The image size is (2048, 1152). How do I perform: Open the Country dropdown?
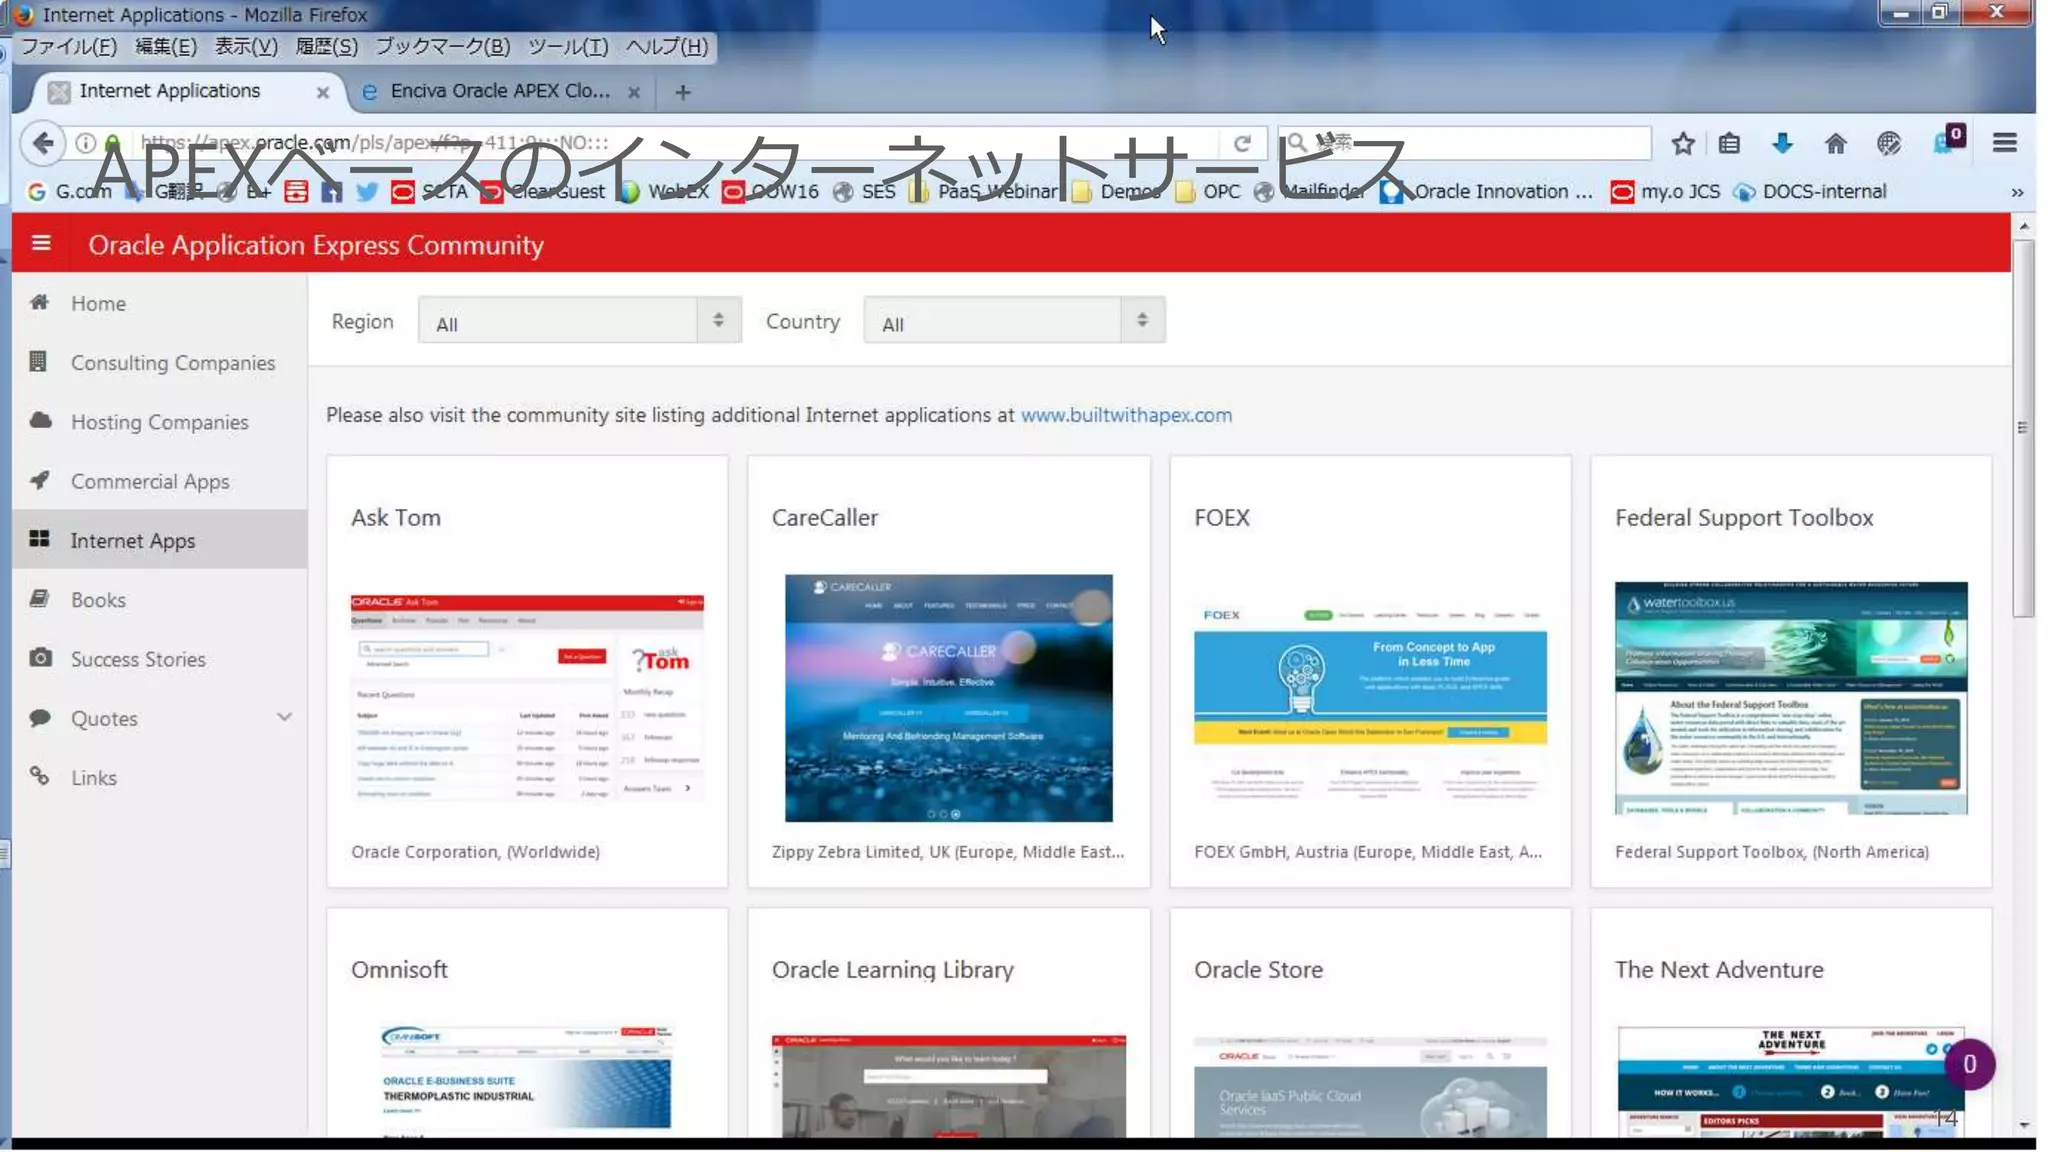1014,320
